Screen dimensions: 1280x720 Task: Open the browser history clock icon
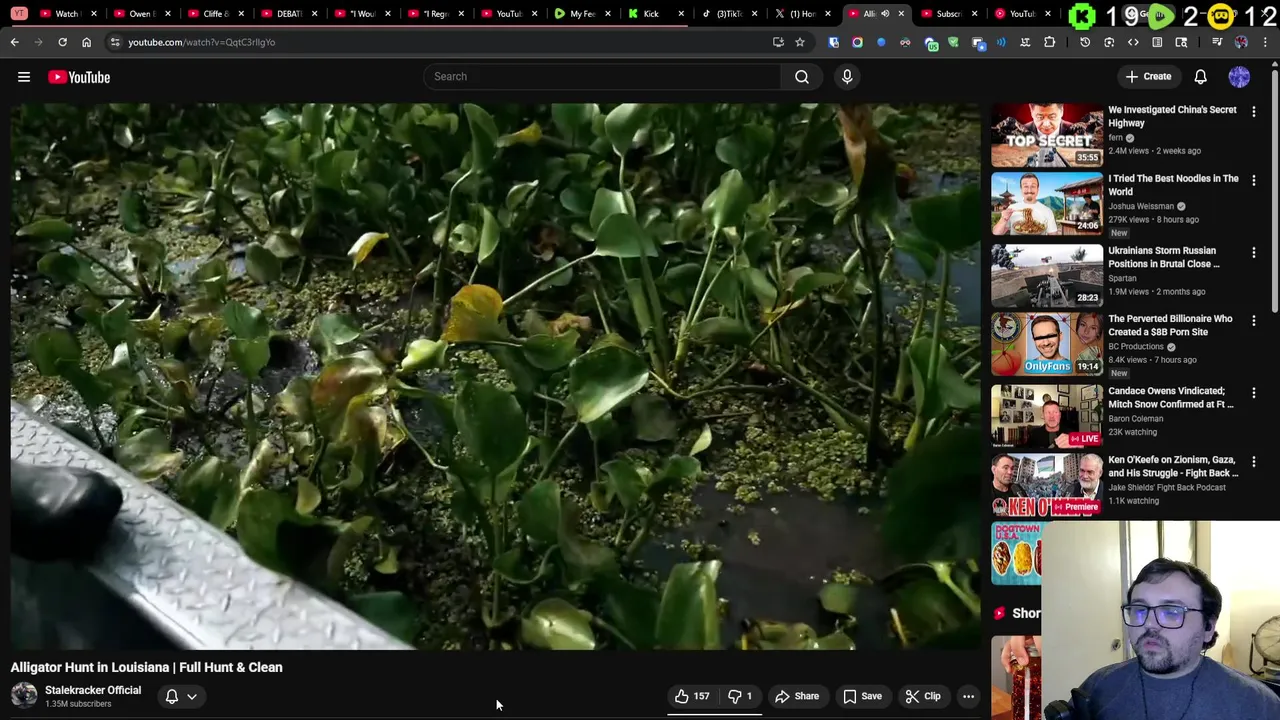(x=1085, y=42)
